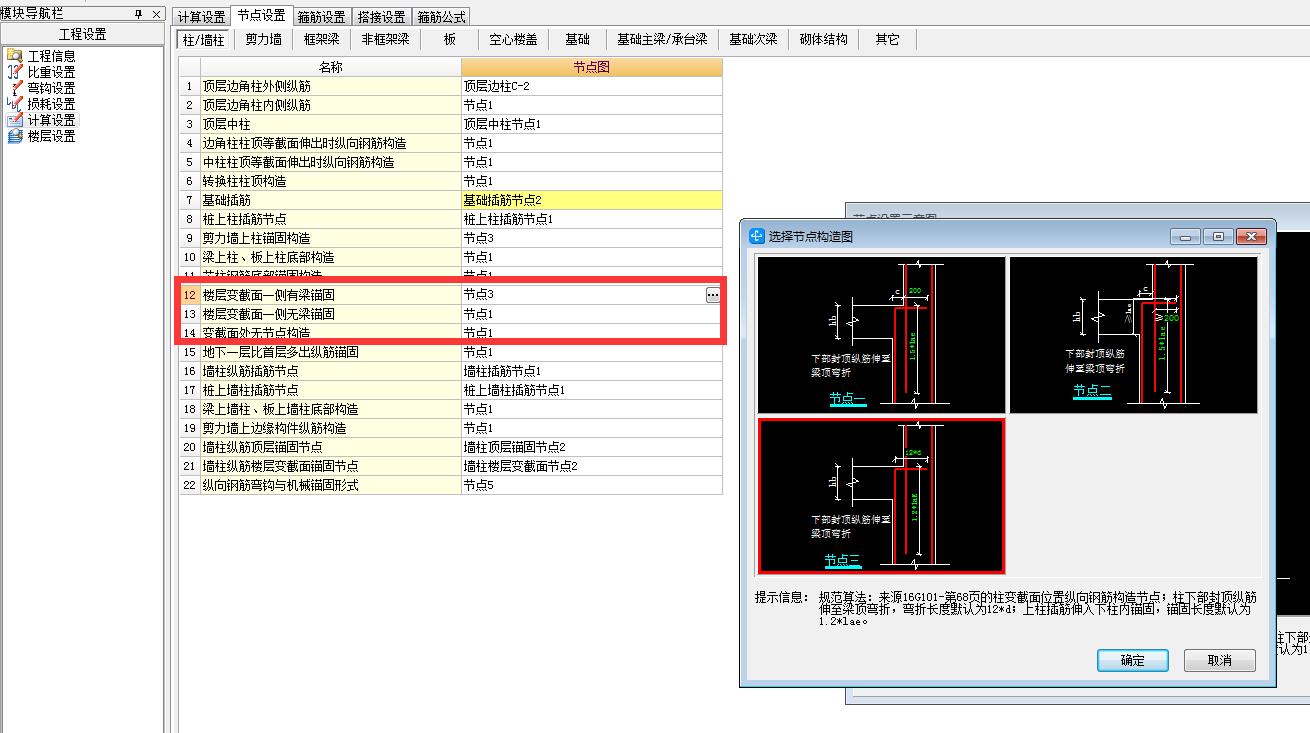Select the 基础次梁 tab
The height and width of the screenshot is (733, 1310).
pos(753,39)
